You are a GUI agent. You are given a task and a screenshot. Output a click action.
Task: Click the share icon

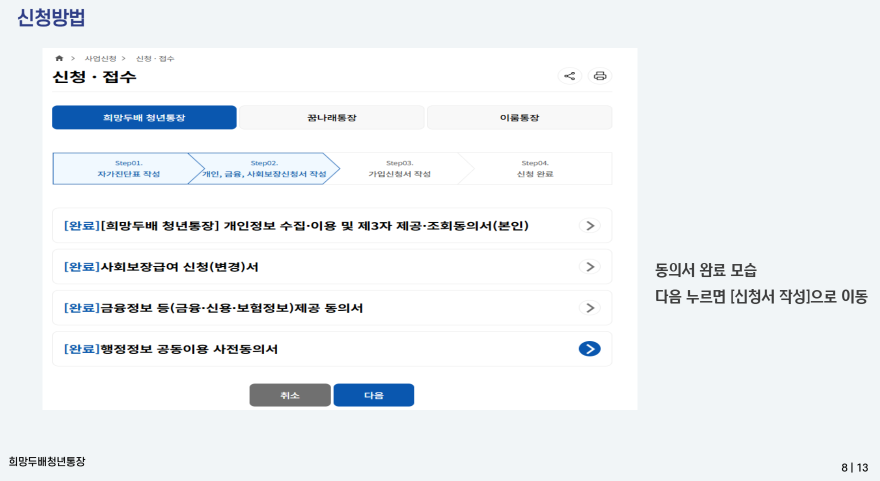tap(570, 76)
